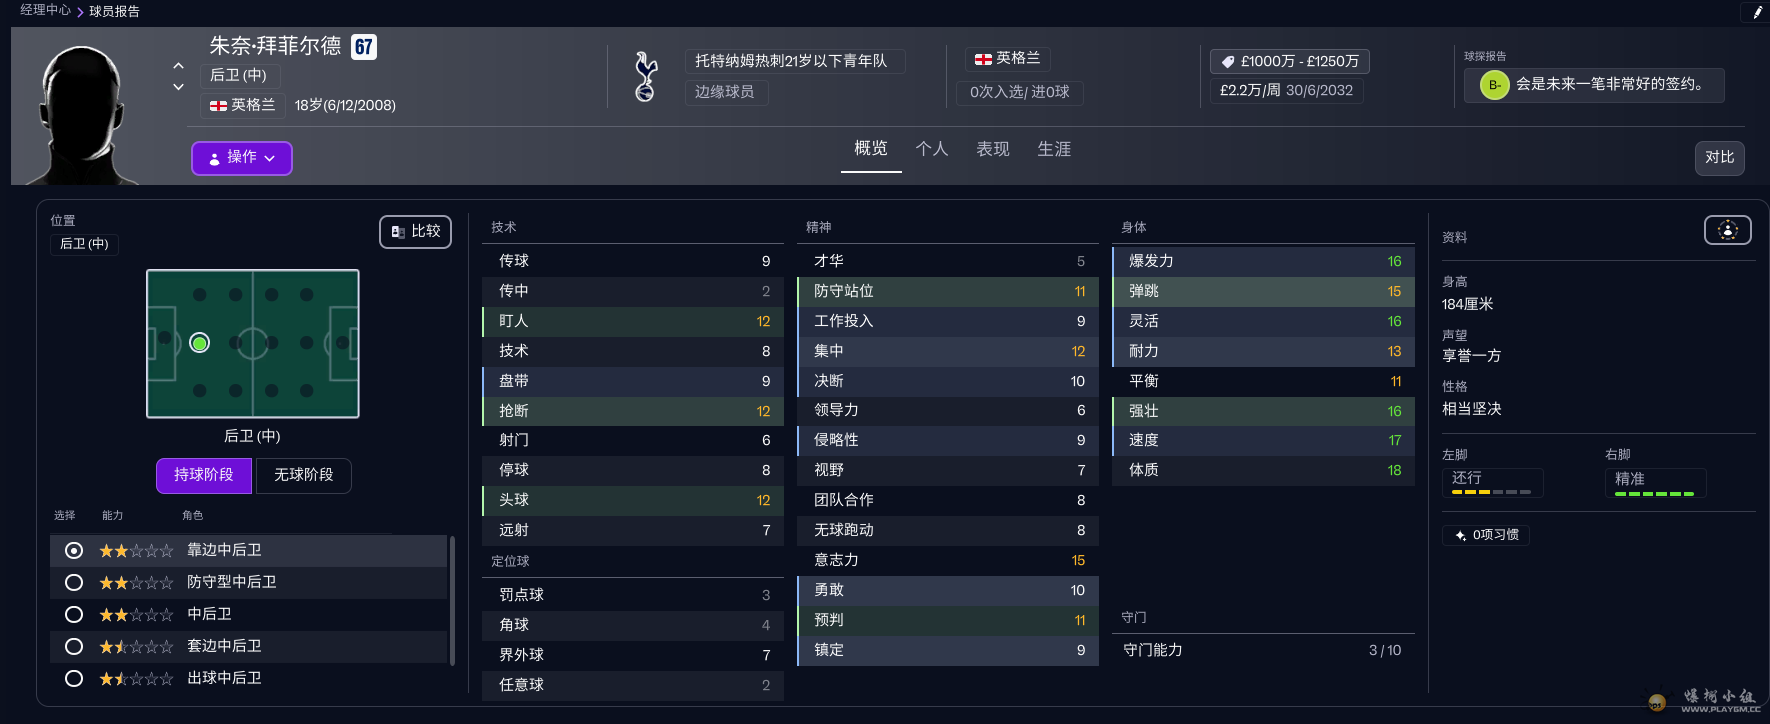
Task: Open the 操作 actions dropdown
Action: [x=242, y=158]
